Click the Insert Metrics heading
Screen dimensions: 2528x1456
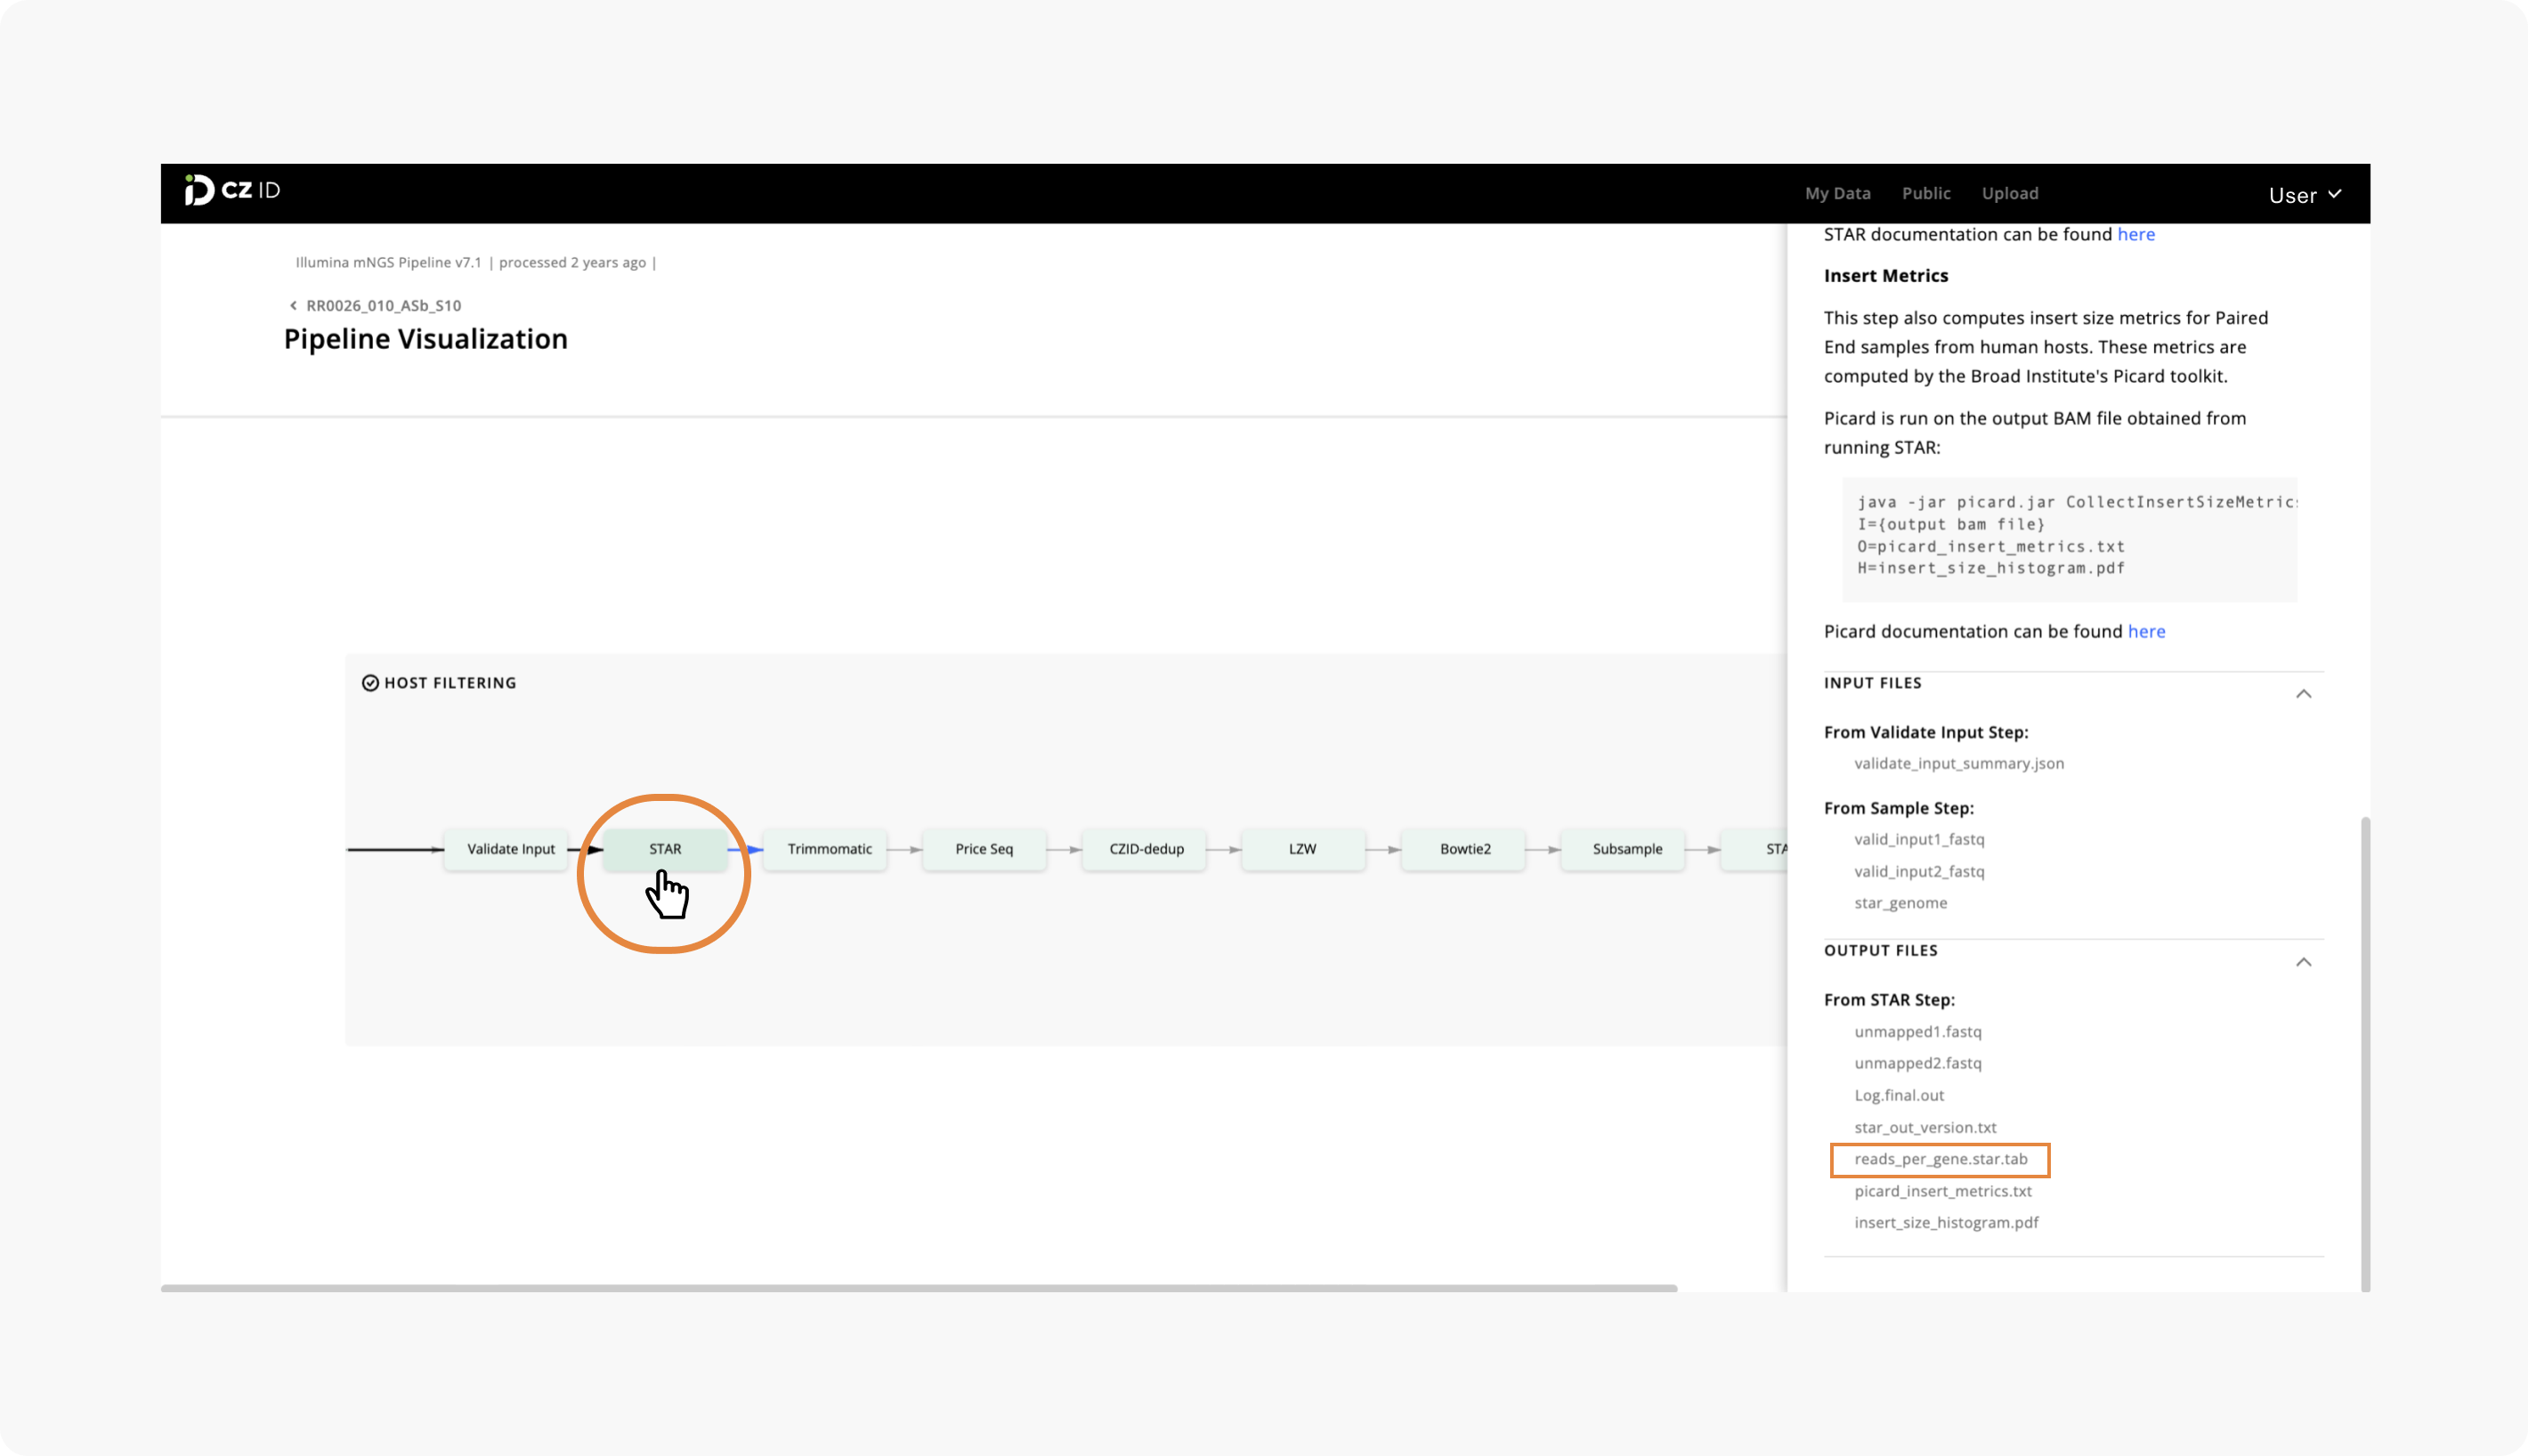[1885, 276]
